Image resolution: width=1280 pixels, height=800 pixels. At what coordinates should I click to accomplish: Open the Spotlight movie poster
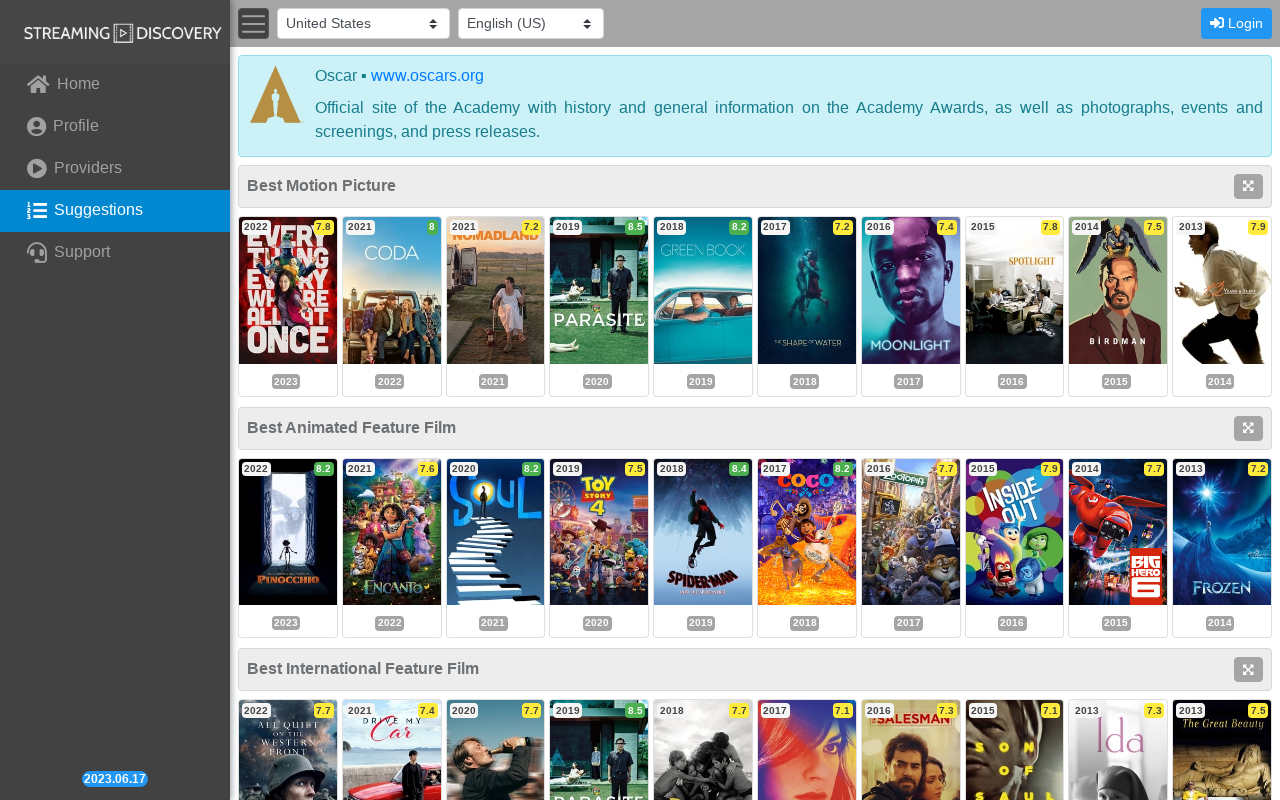[x=1015, y=290]
